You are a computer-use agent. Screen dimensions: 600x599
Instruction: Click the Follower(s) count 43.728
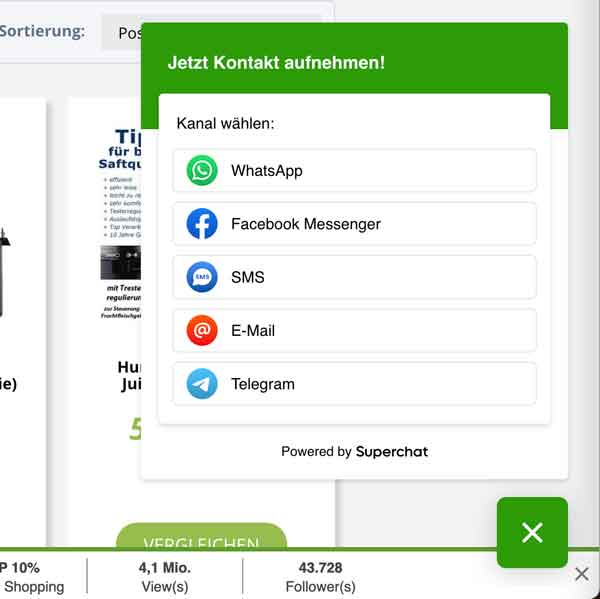(320, 577)
